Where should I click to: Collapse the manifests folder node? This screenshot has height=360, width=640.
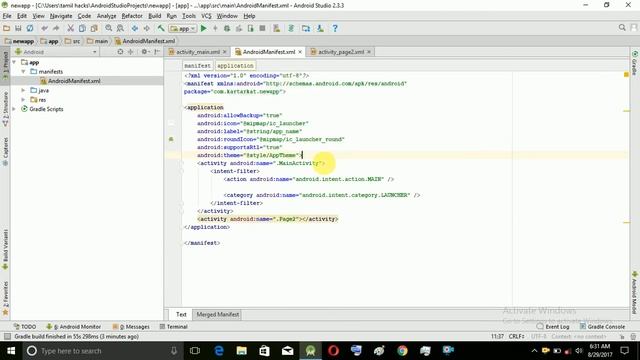(24, 71)
